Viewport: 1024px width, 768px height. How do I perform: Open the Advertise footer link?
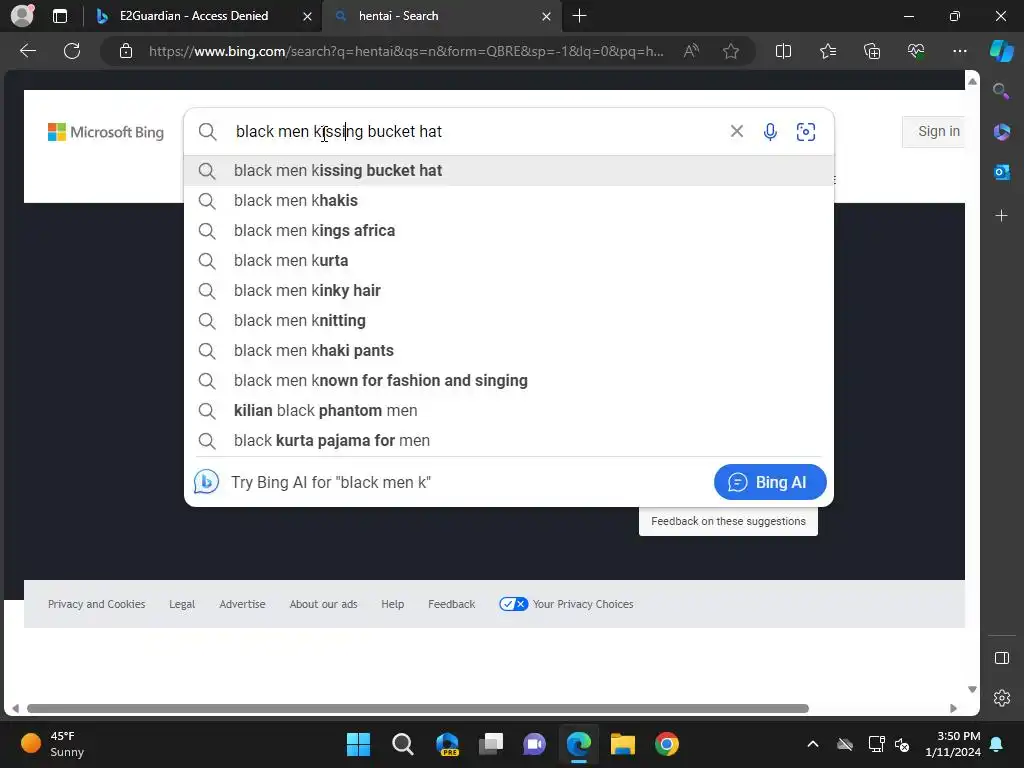tap(242, 604)
